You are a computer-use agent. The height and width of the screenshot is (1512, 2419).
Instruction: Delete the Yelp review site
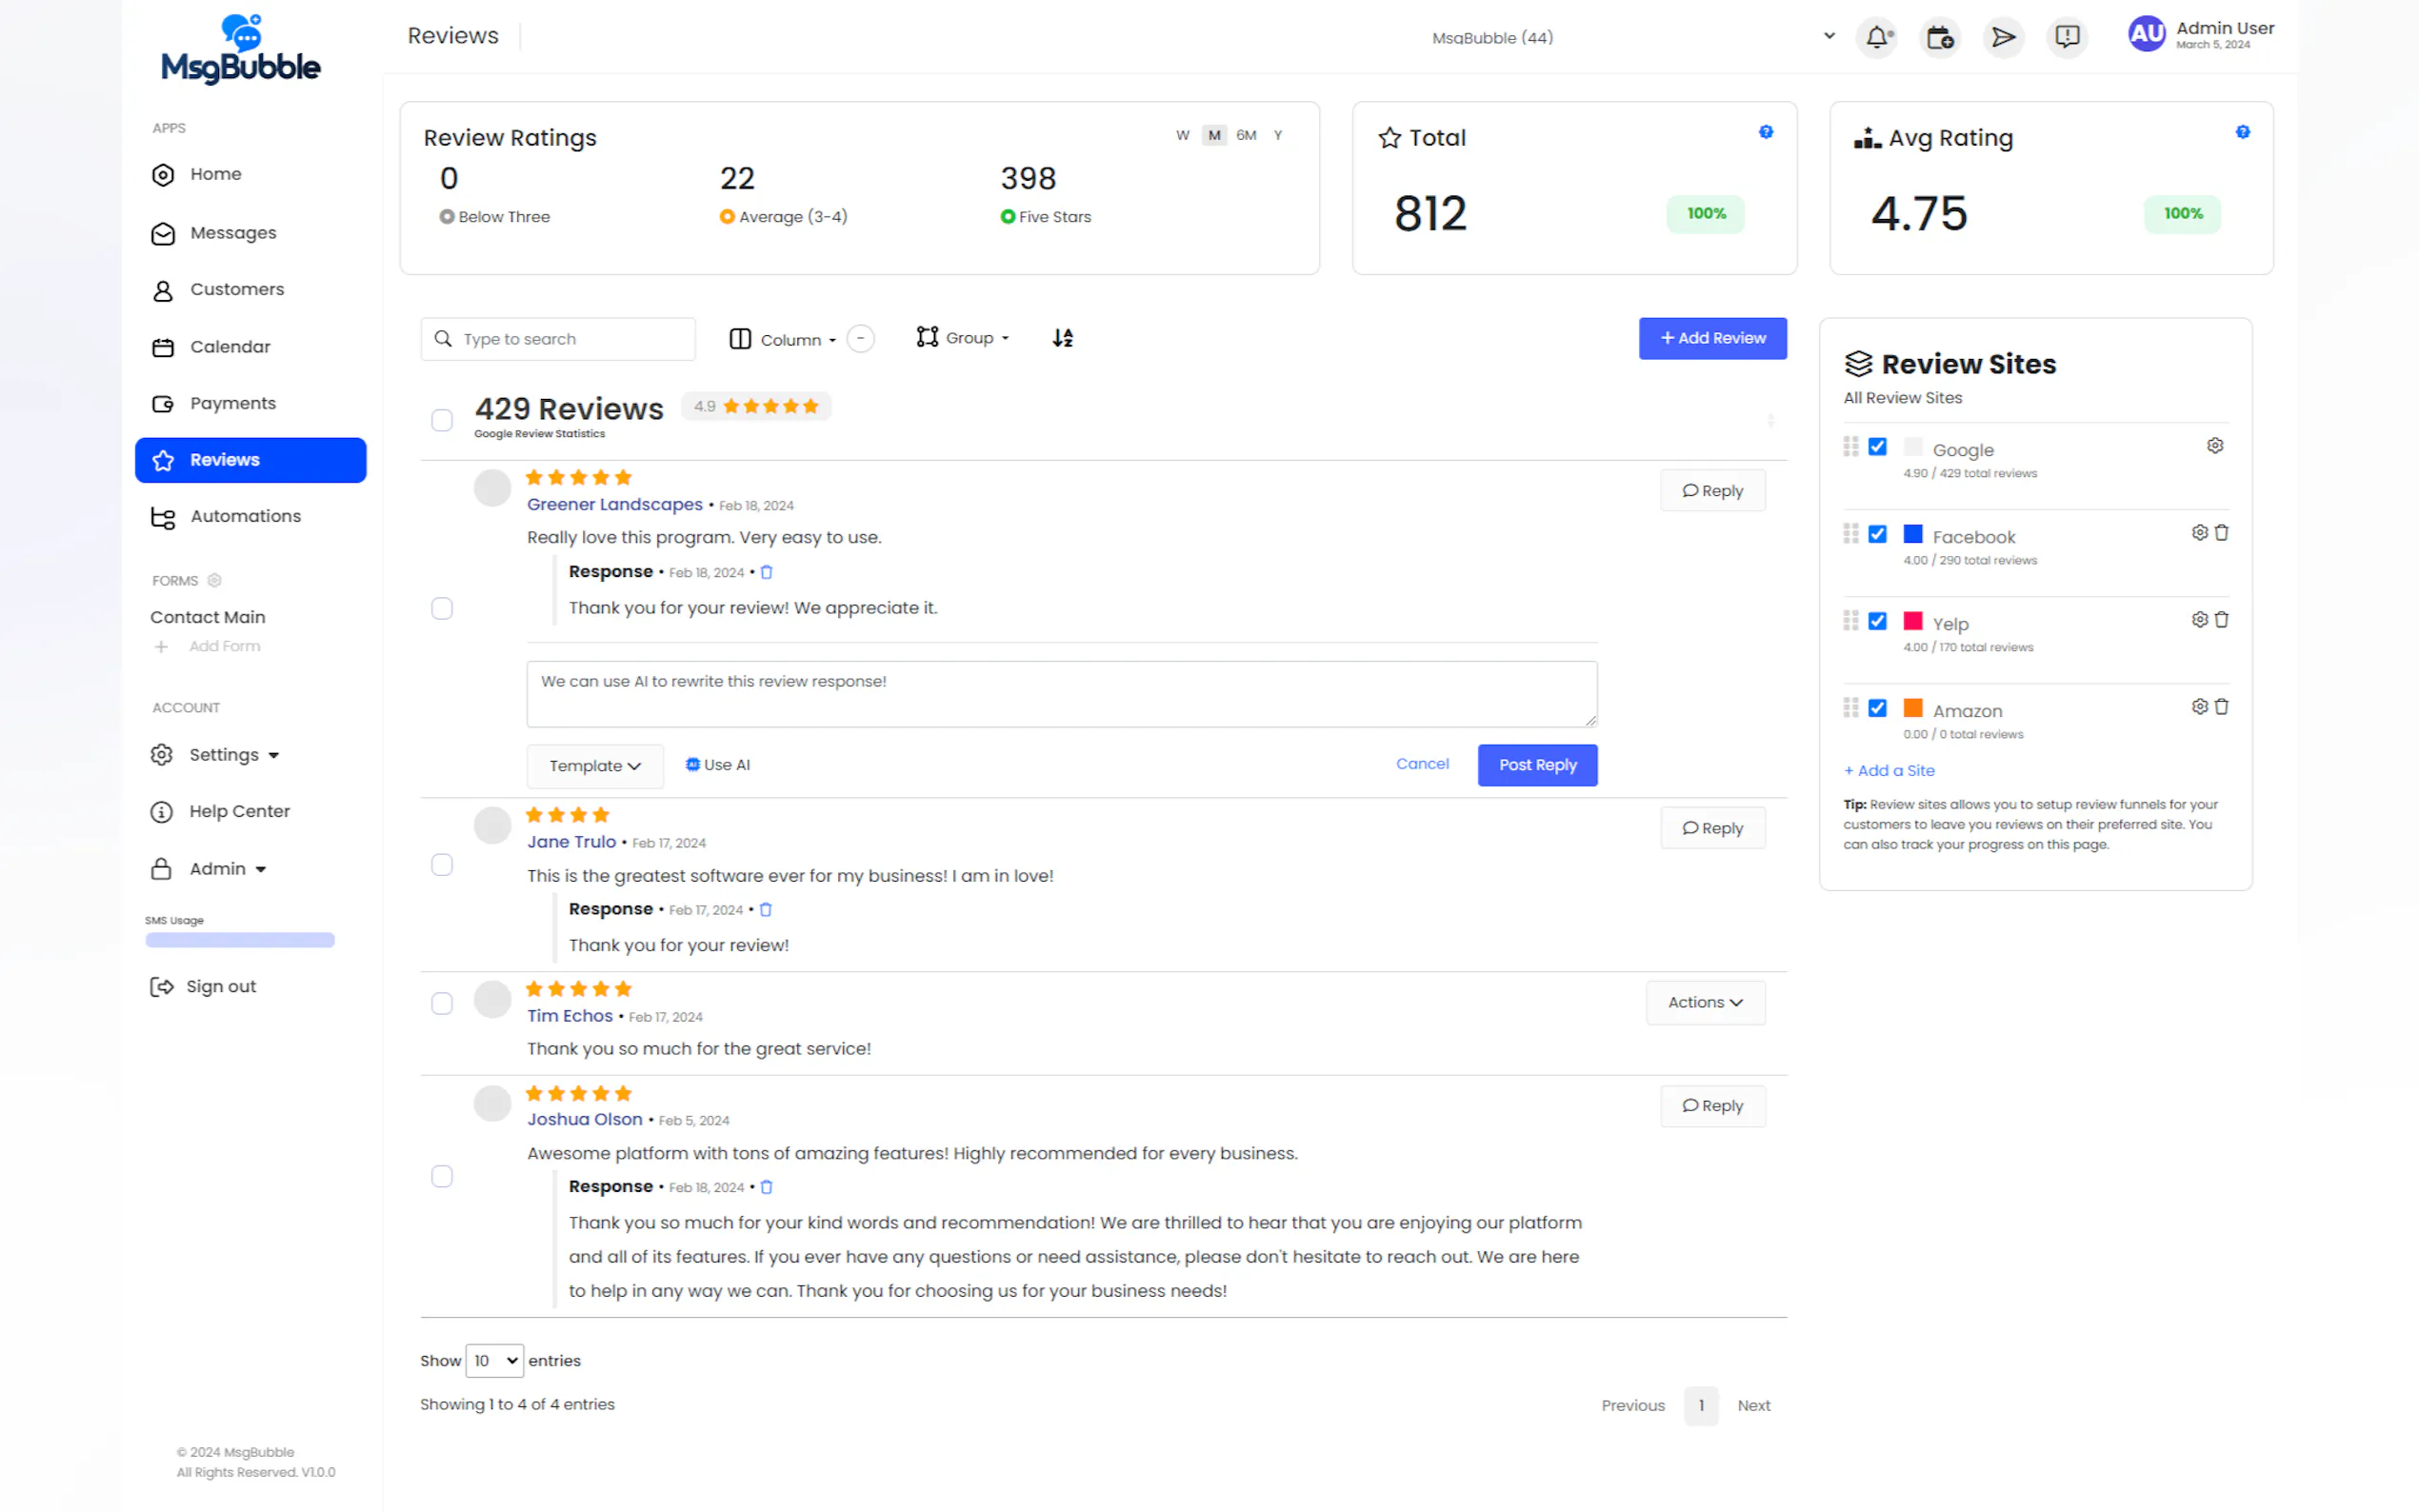[2222, 620]
